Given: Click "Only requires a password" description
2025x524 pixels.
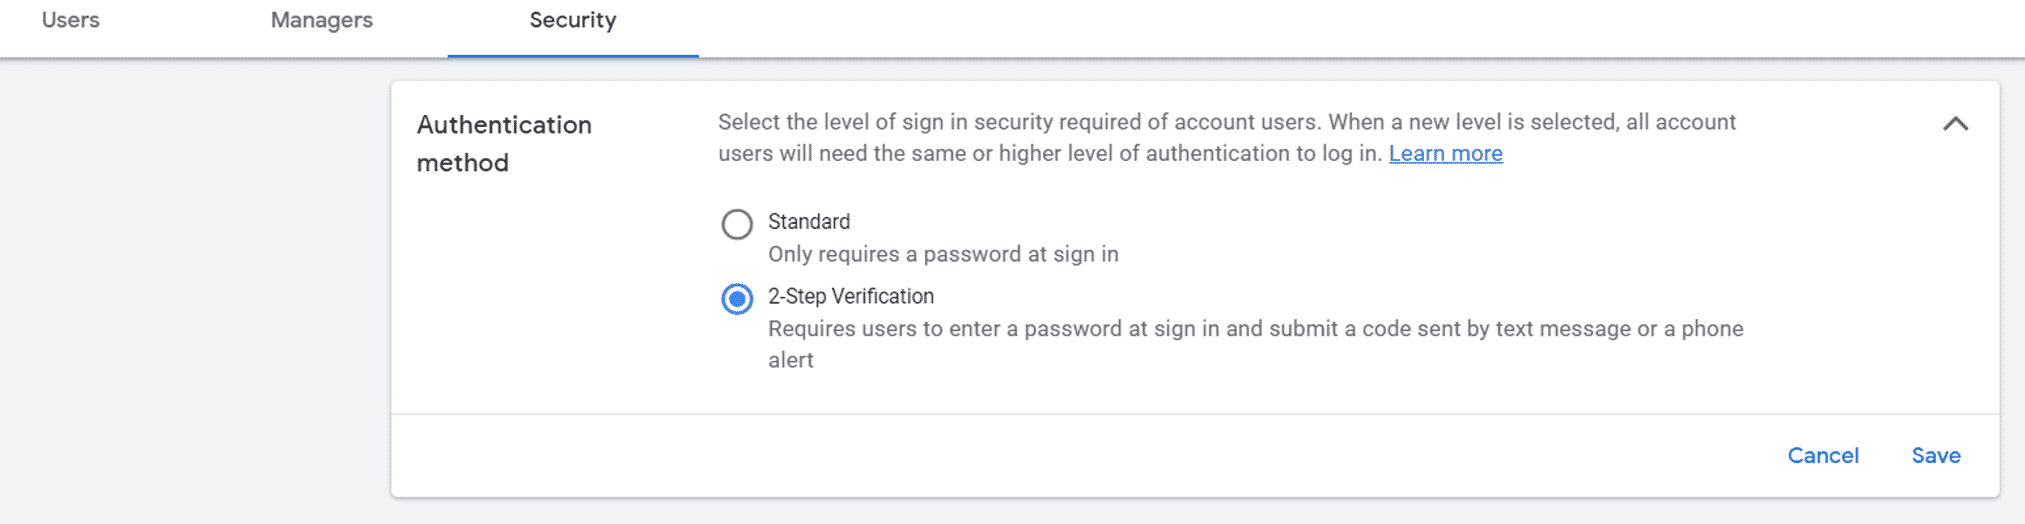Looking at the screenshot, I should 942,255.
